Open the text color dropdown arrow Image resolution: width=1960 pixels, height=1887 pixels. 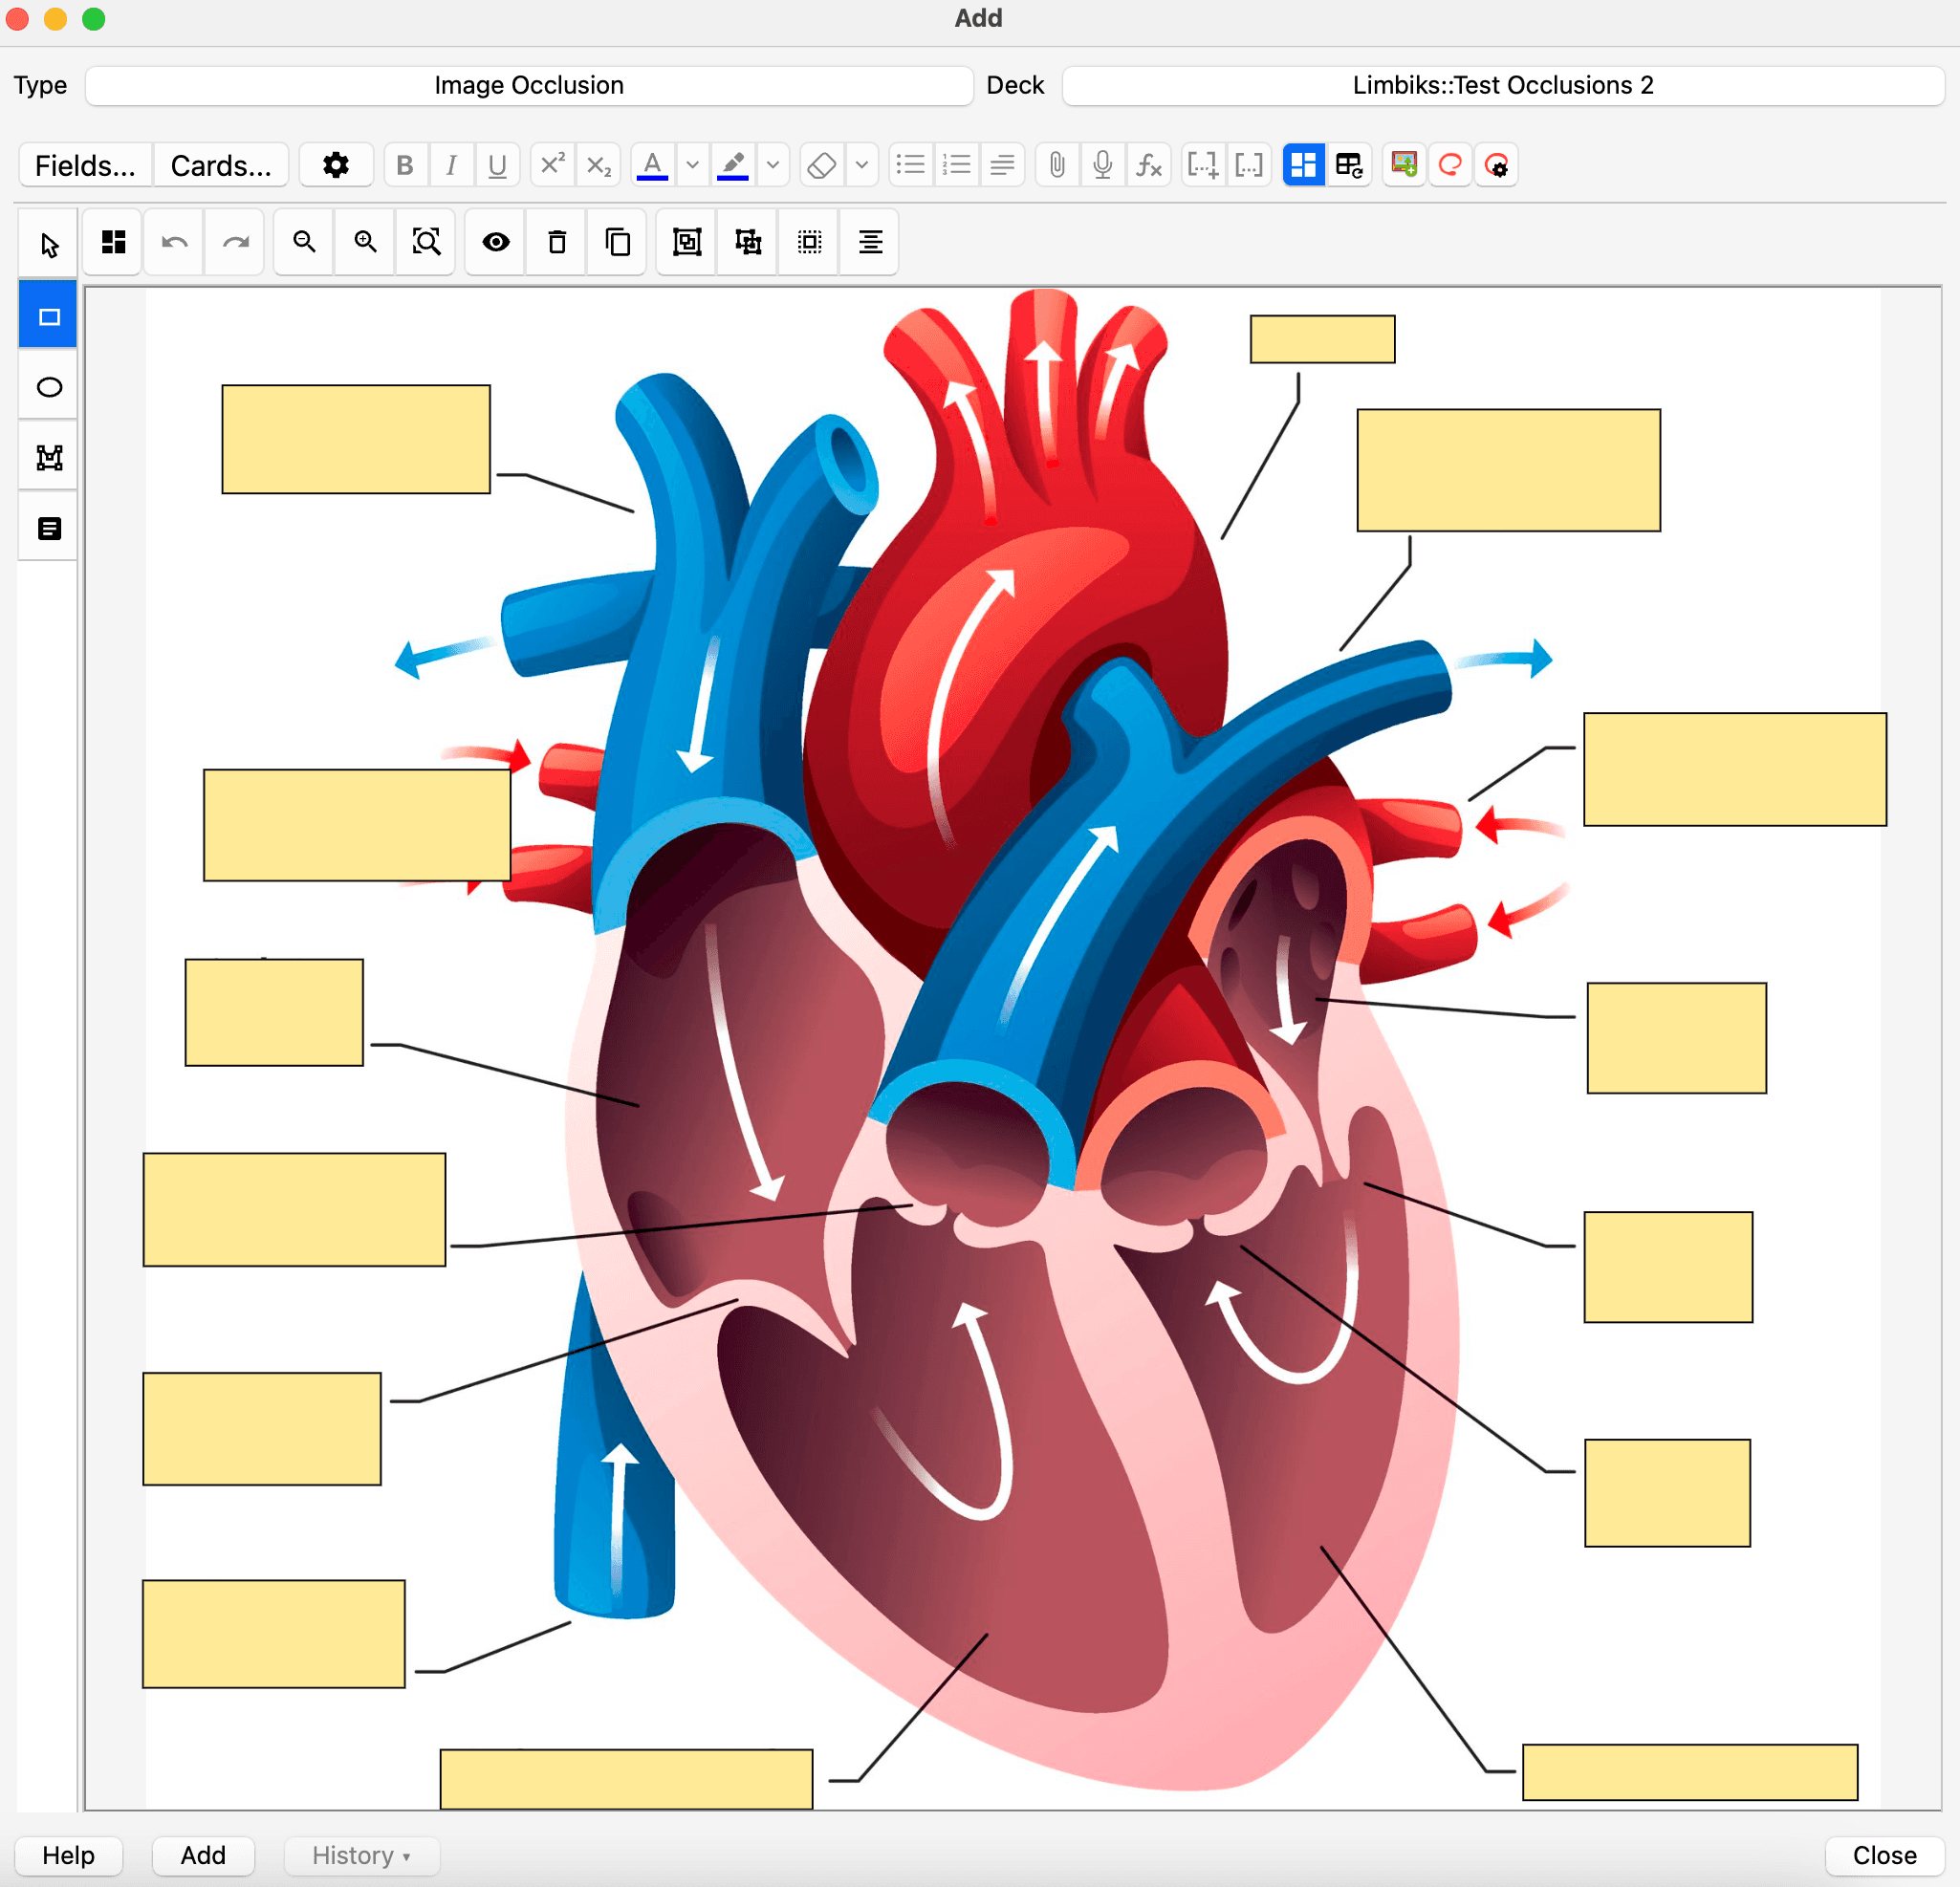[691, 165]
